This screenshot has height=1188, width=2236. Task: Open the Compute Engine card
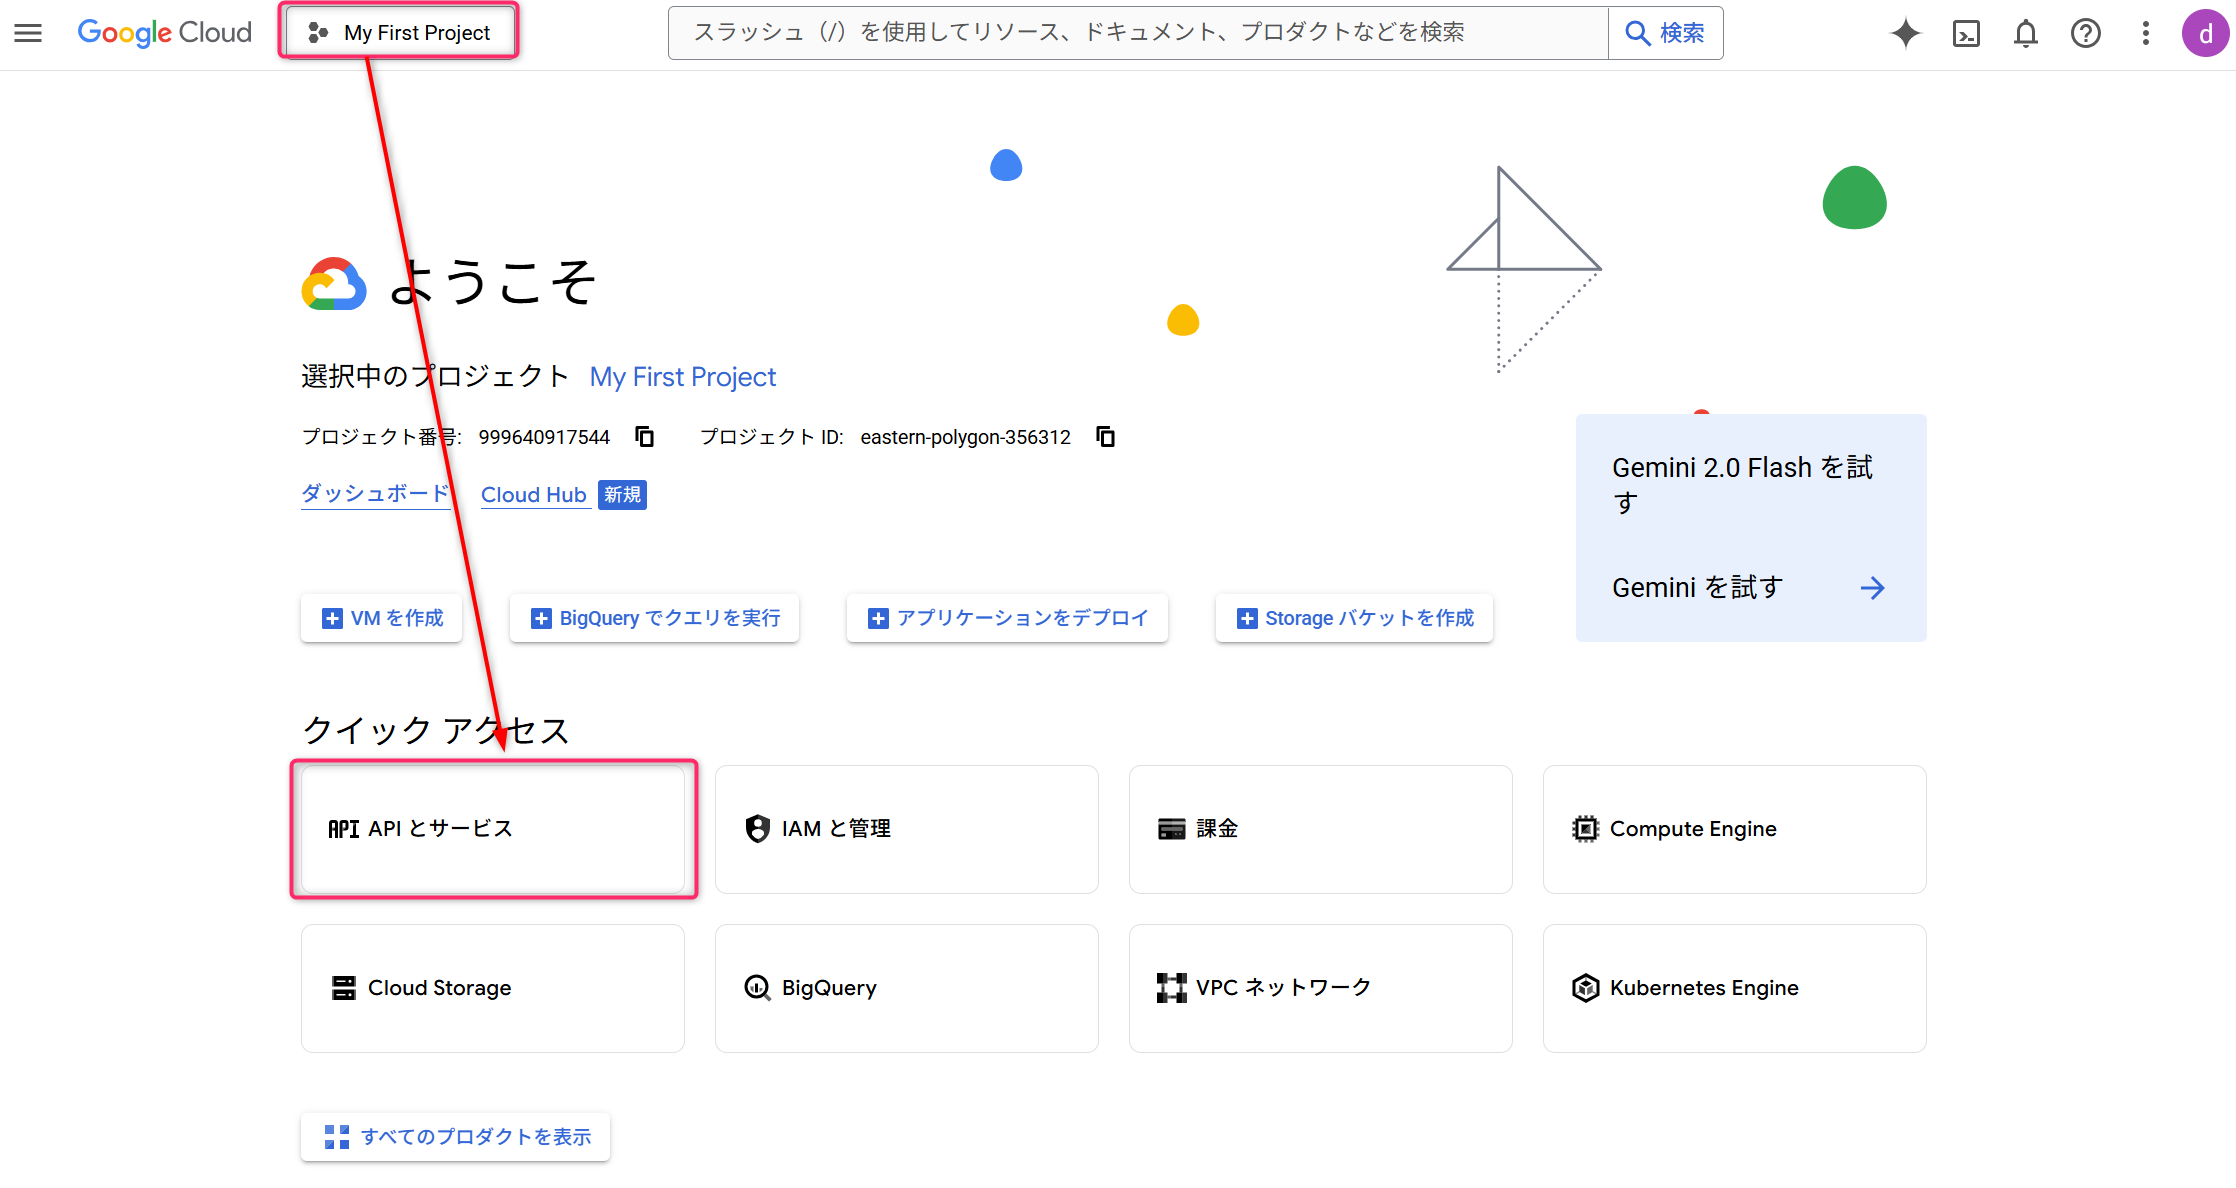1735,829
